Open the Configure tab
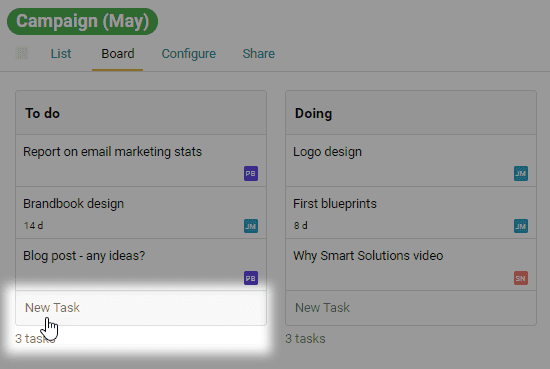The image size is (550, 369). pos(189,54)
